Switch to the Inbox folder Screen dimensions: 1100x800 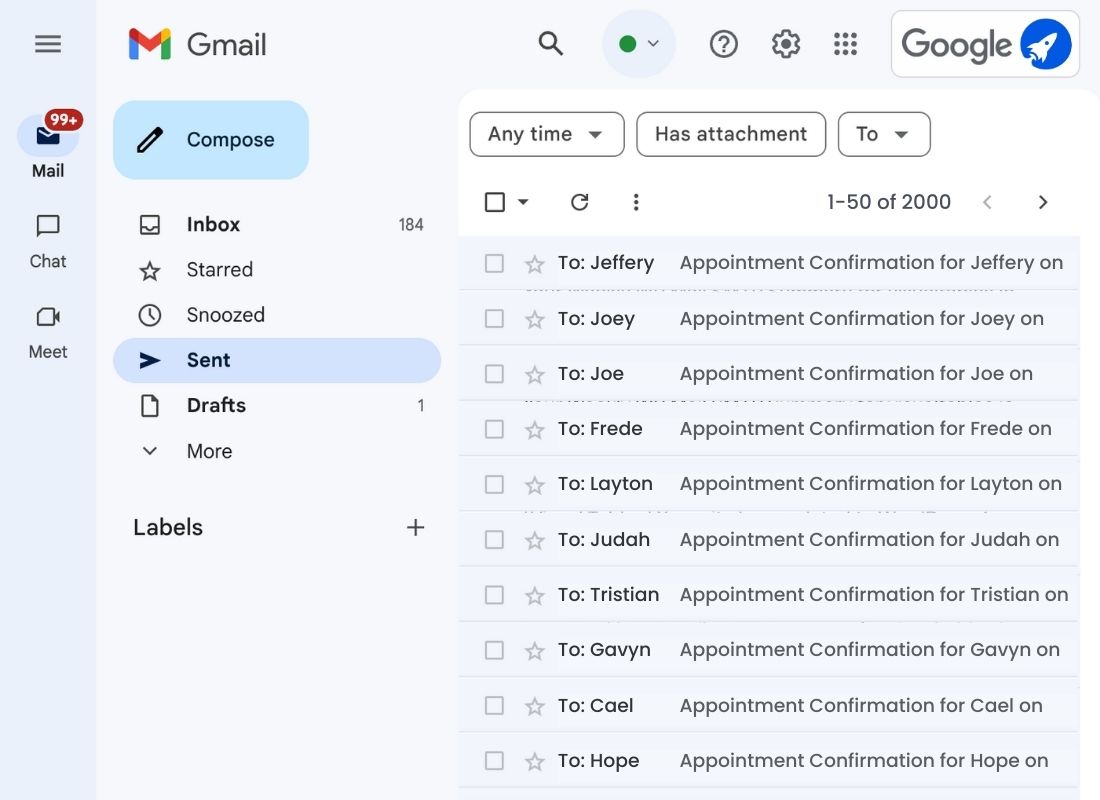[213, 224]
